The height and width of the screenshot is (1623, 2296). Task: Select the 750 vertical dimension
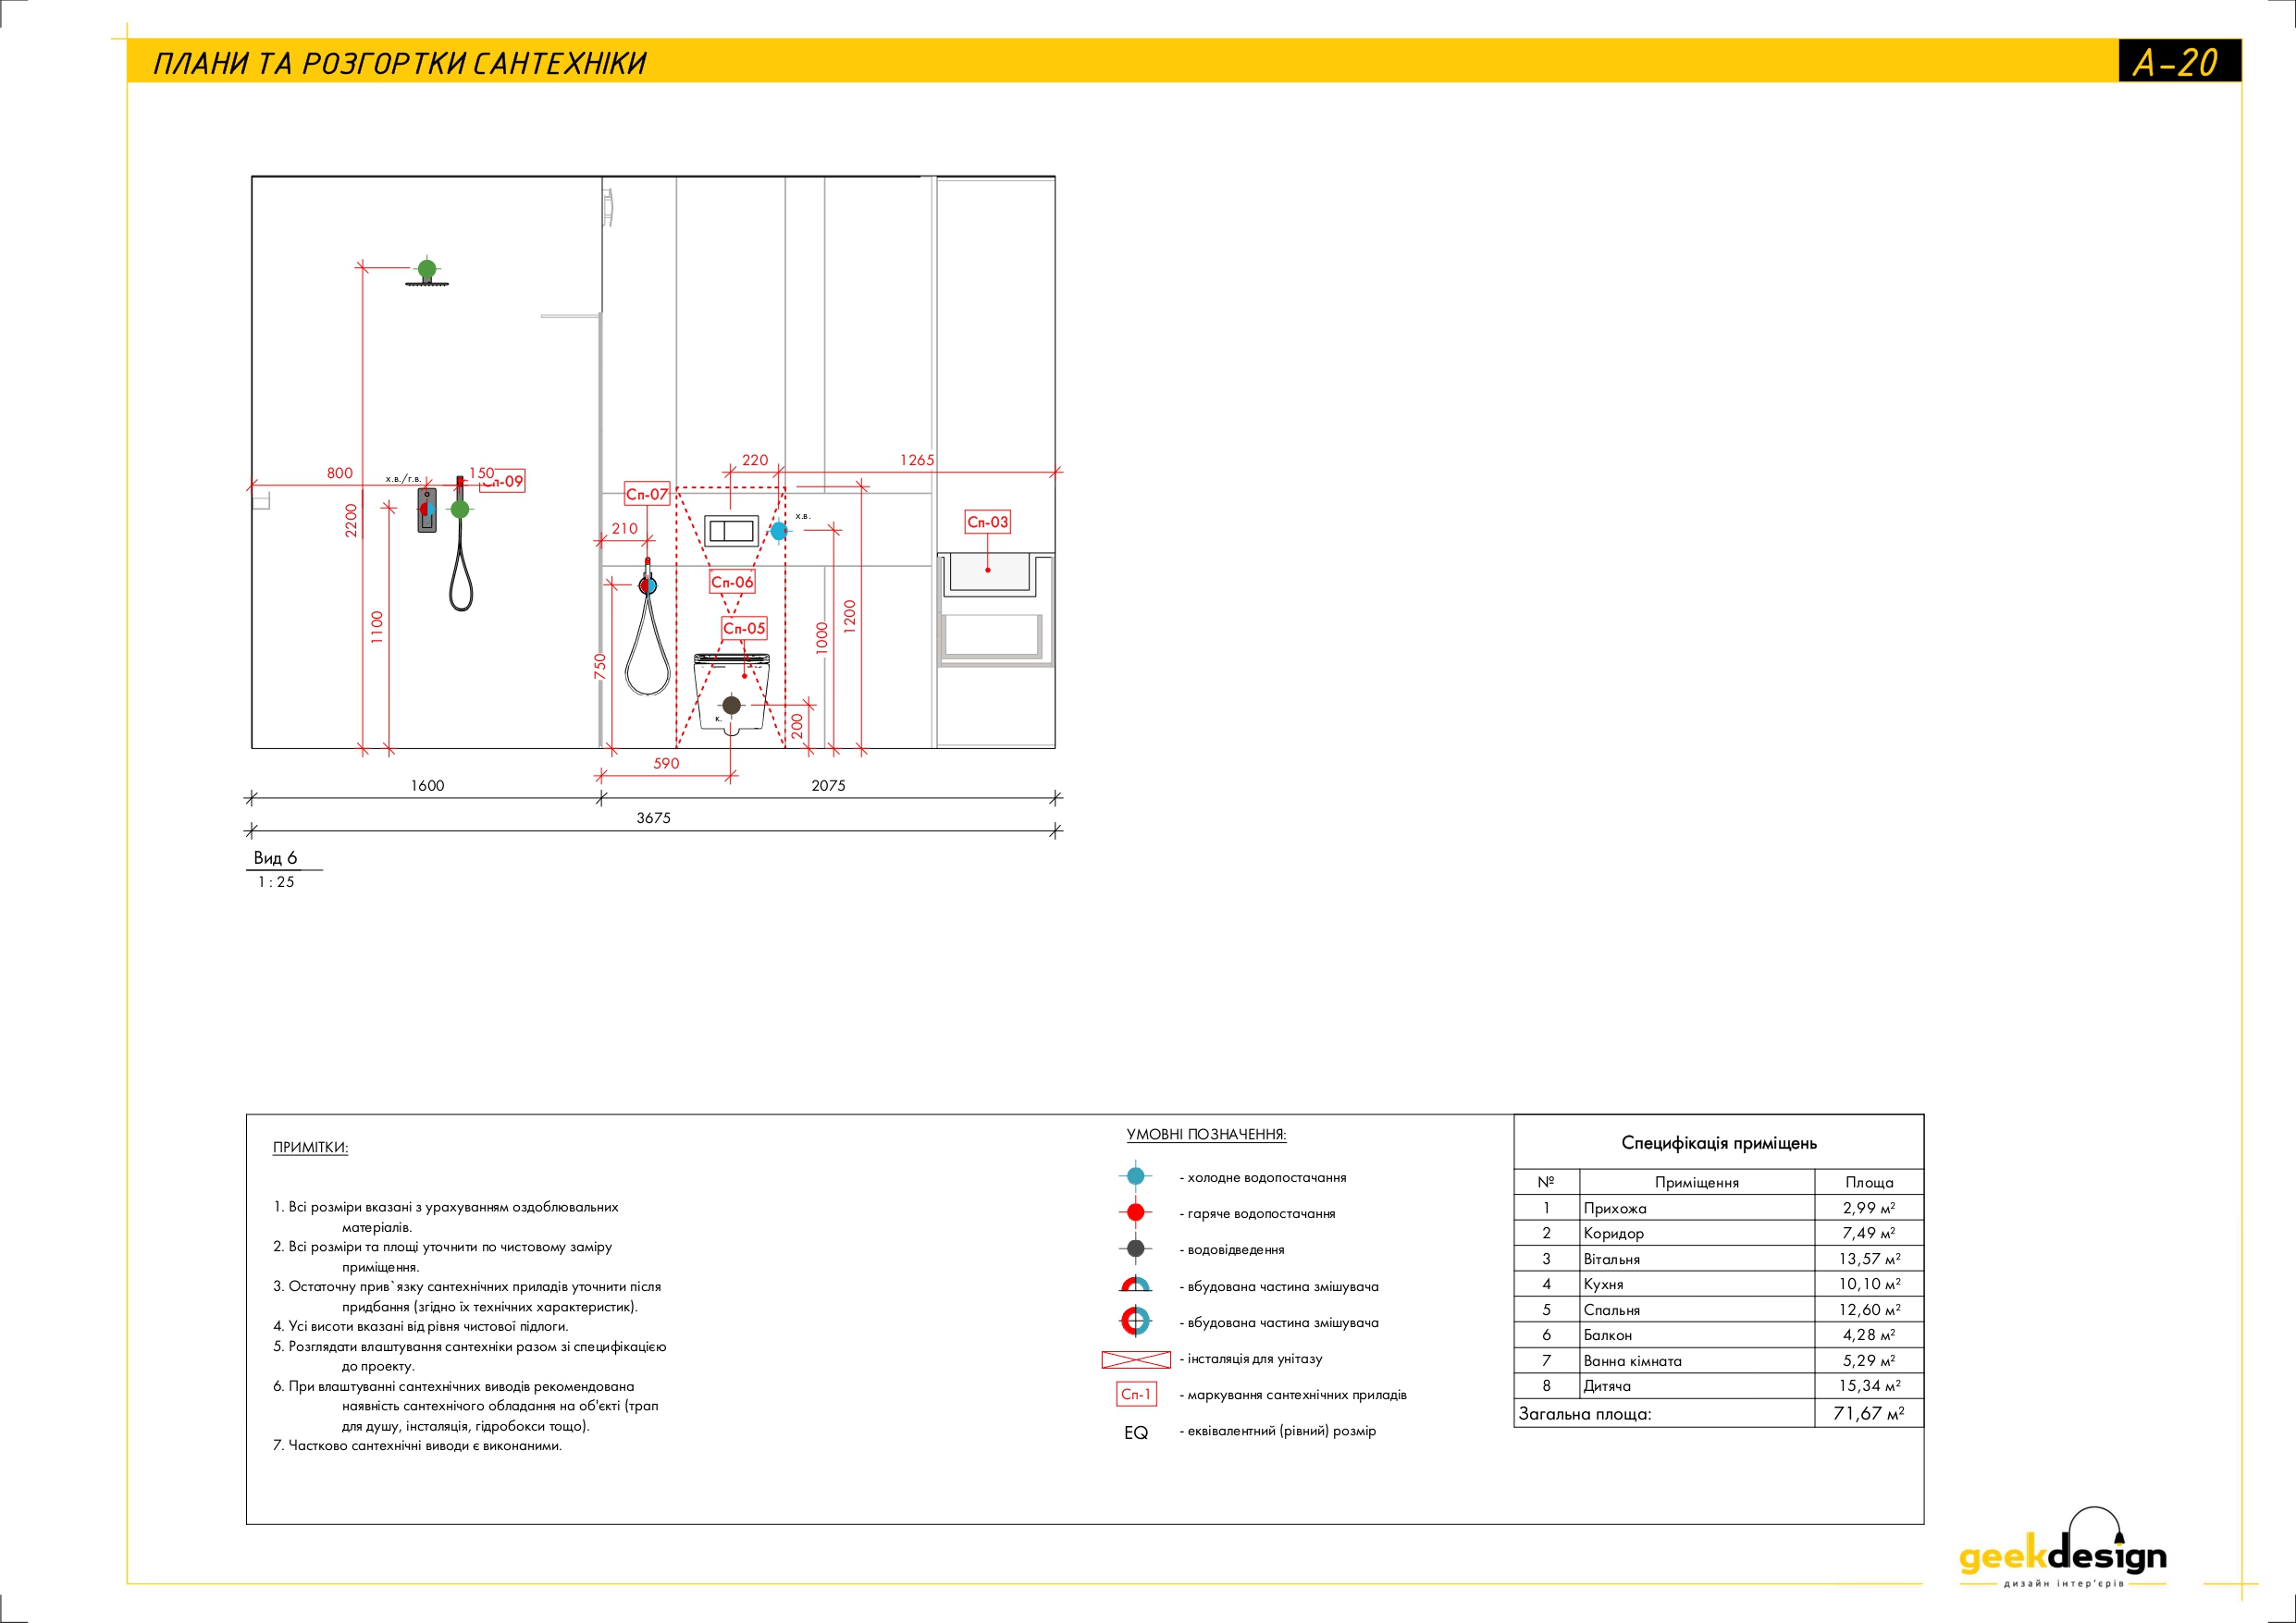pos(600,667)
